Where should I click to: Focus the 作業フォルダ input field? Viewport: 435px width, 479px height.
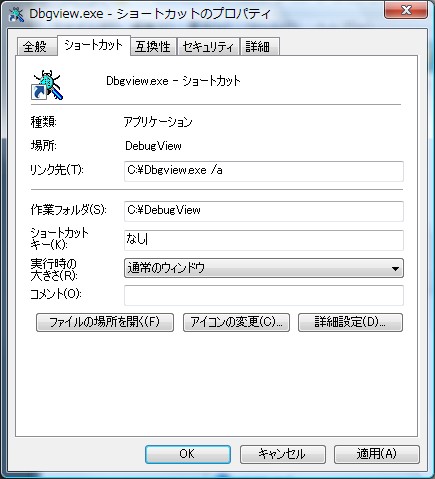coord(264,211)
